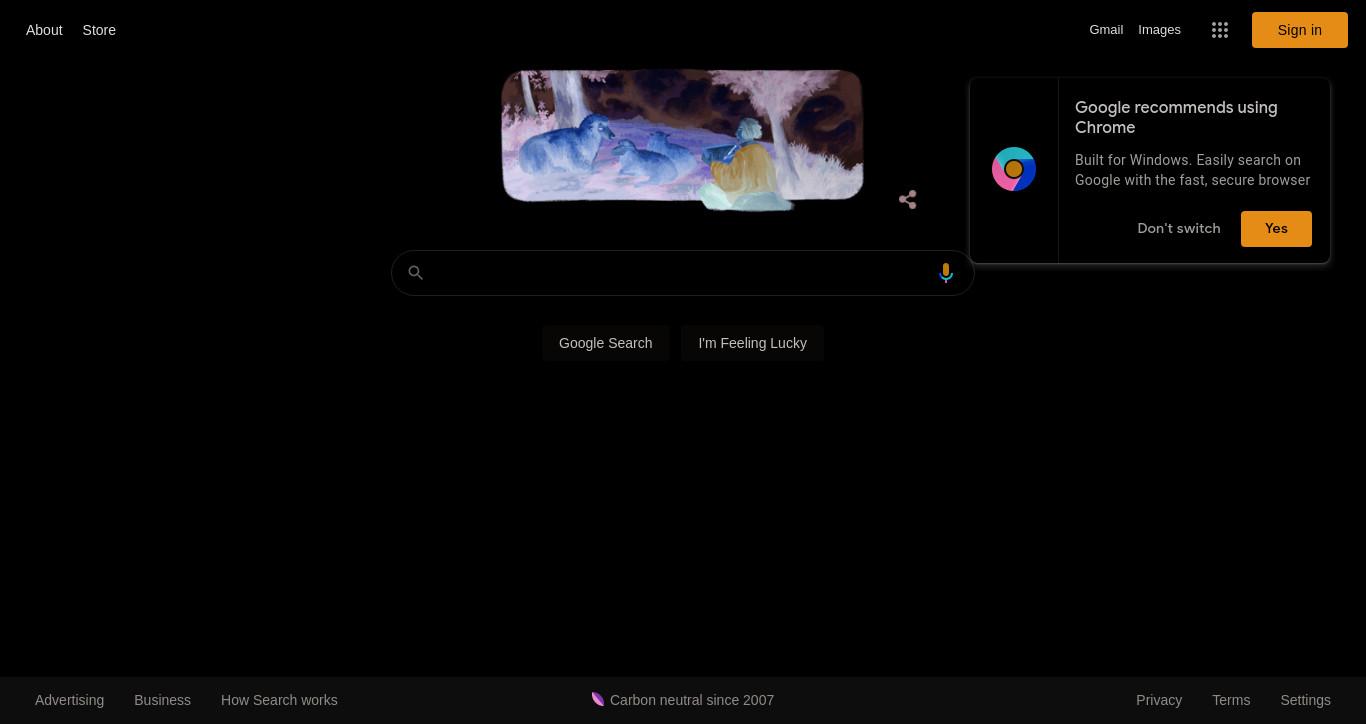Share the Google Doodle via share icon
The image size is (1366, 724).
tap(907, 200)
